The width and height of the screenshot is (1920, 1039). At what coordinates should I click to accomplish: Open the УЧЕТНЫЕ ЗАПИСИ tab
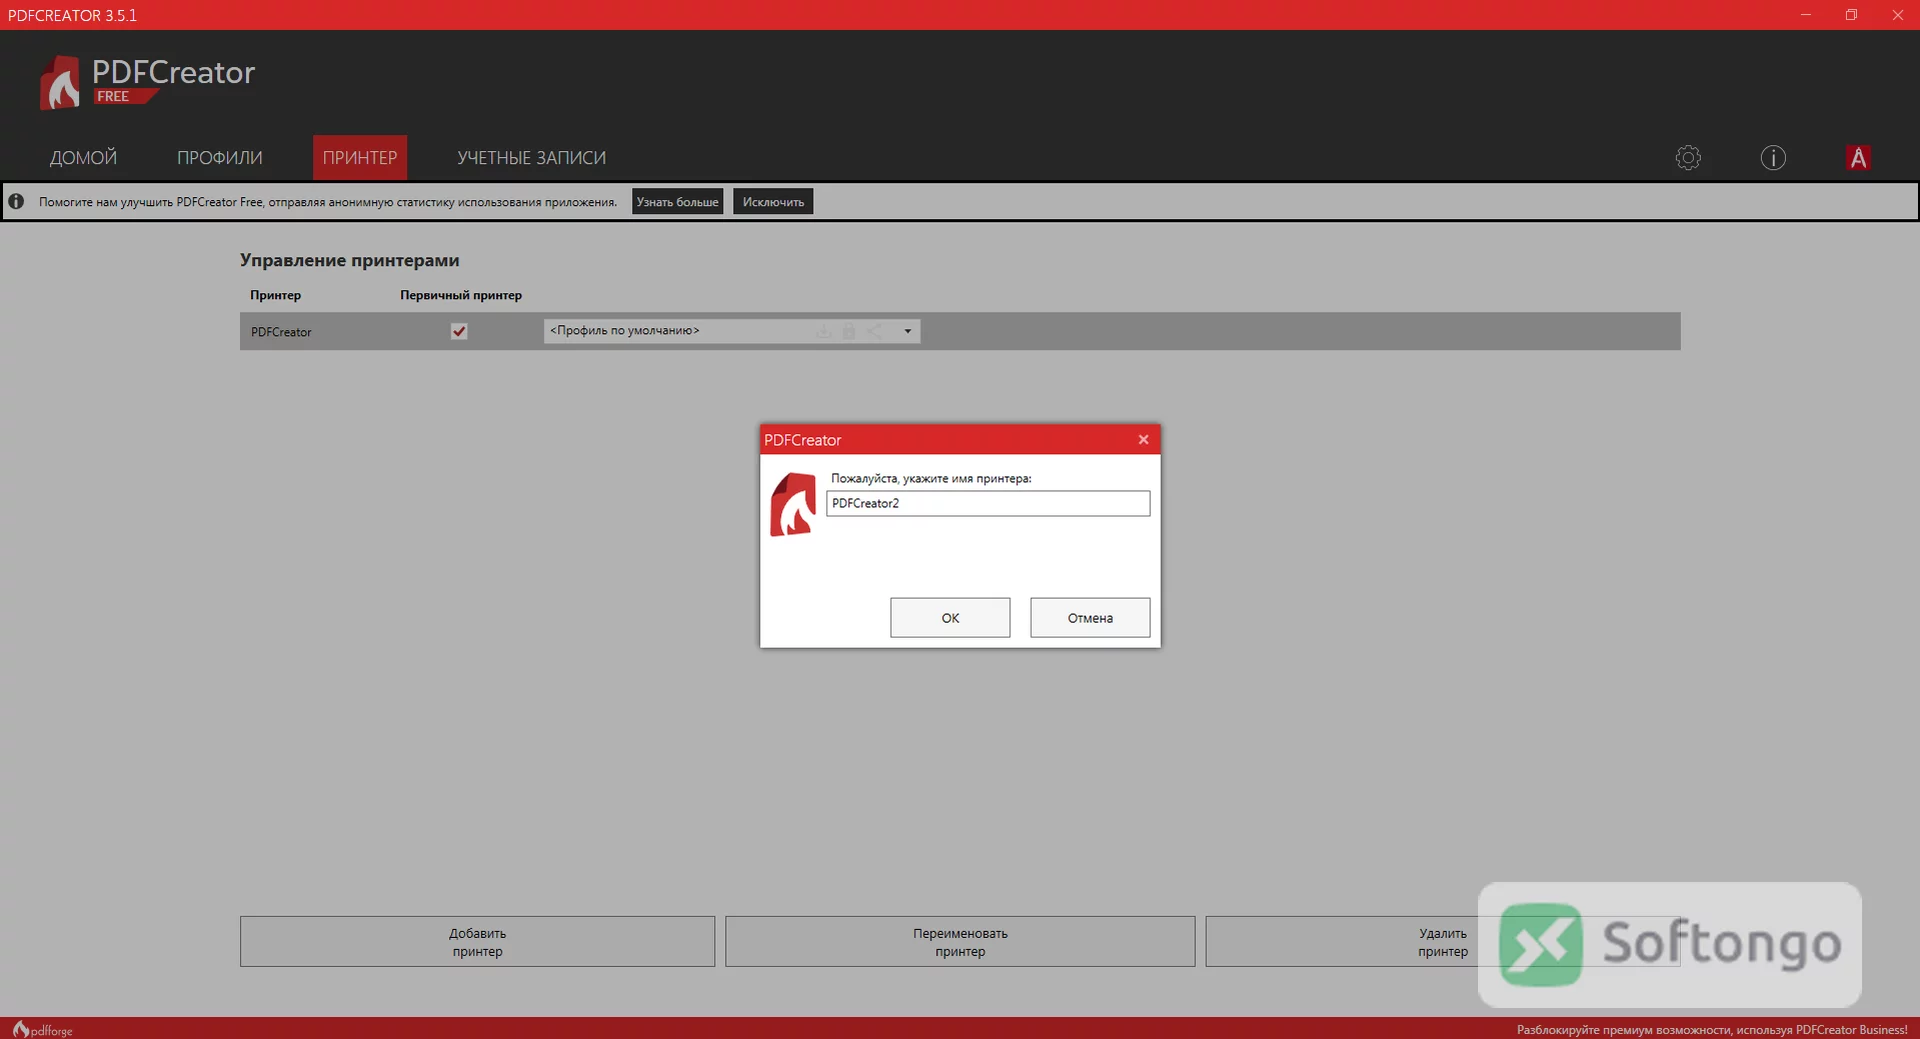531,158
